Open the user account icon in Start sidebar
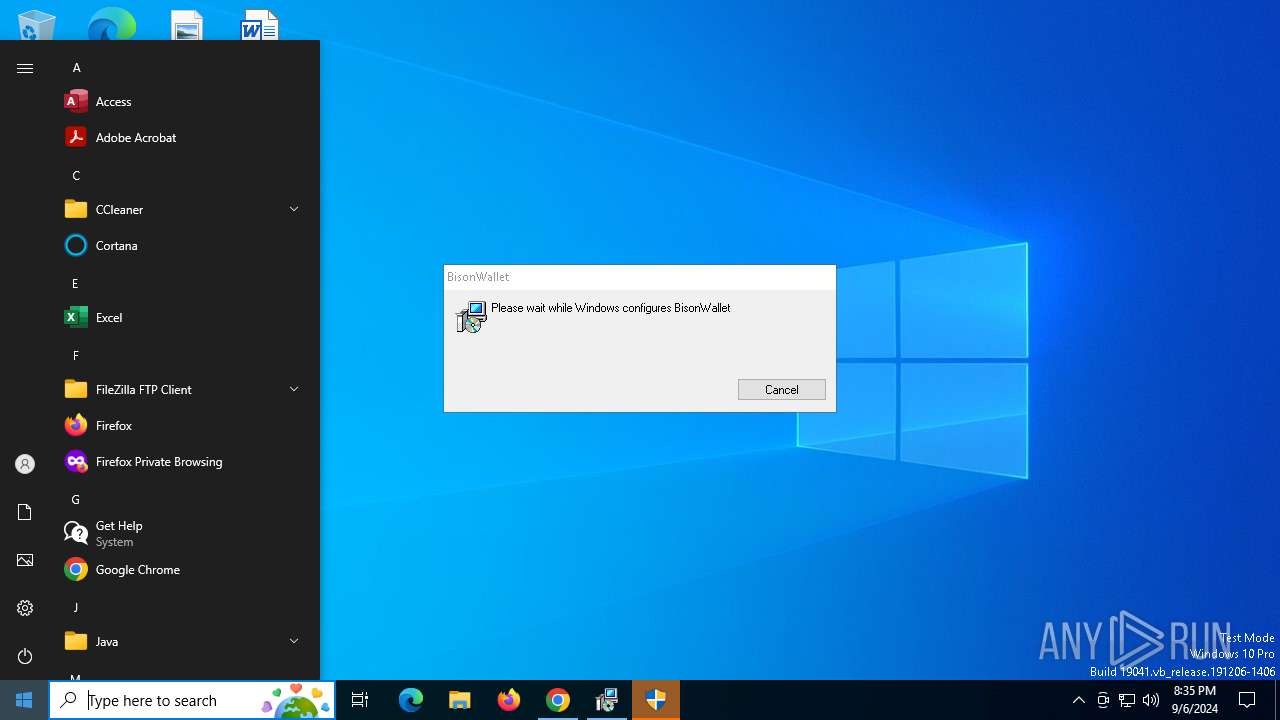The width and height of the screenshot is (1280, 720). coord(25,464)
